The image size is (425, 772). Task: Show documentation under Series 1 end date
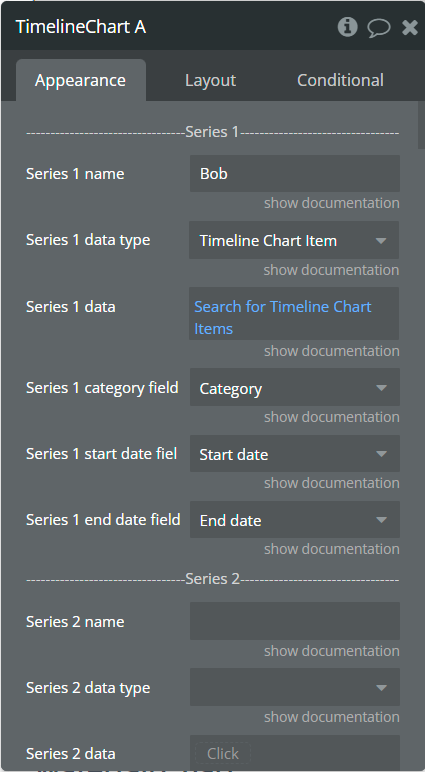click(x=331, y=548)
